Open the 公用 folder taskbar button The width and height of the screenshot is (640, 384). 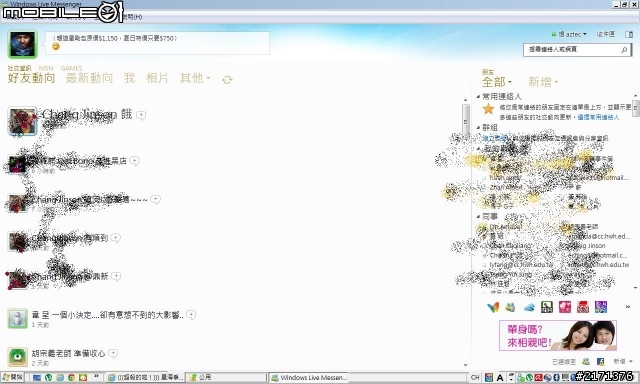[226, 378]
